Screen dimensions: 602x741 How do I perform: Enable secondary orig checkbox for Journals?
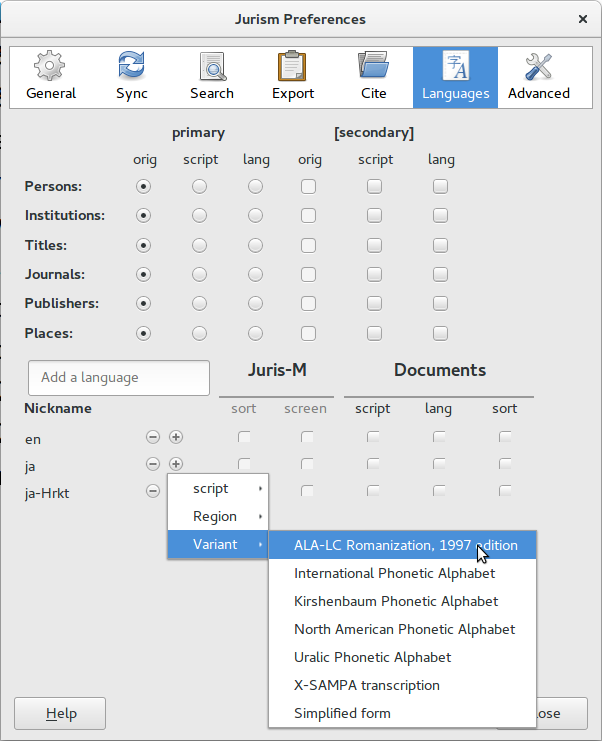pos(309,274)
